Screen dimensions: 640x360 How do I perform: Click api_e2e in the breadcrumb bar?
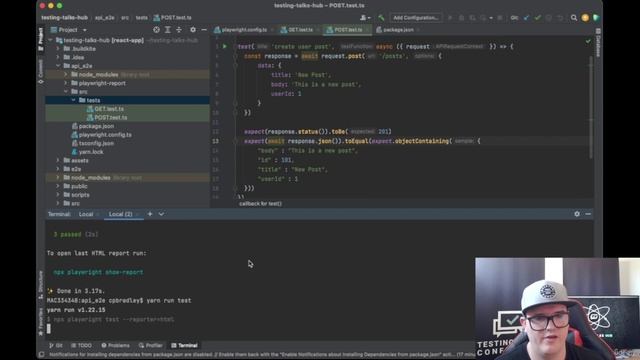click(x=104, y=18)
